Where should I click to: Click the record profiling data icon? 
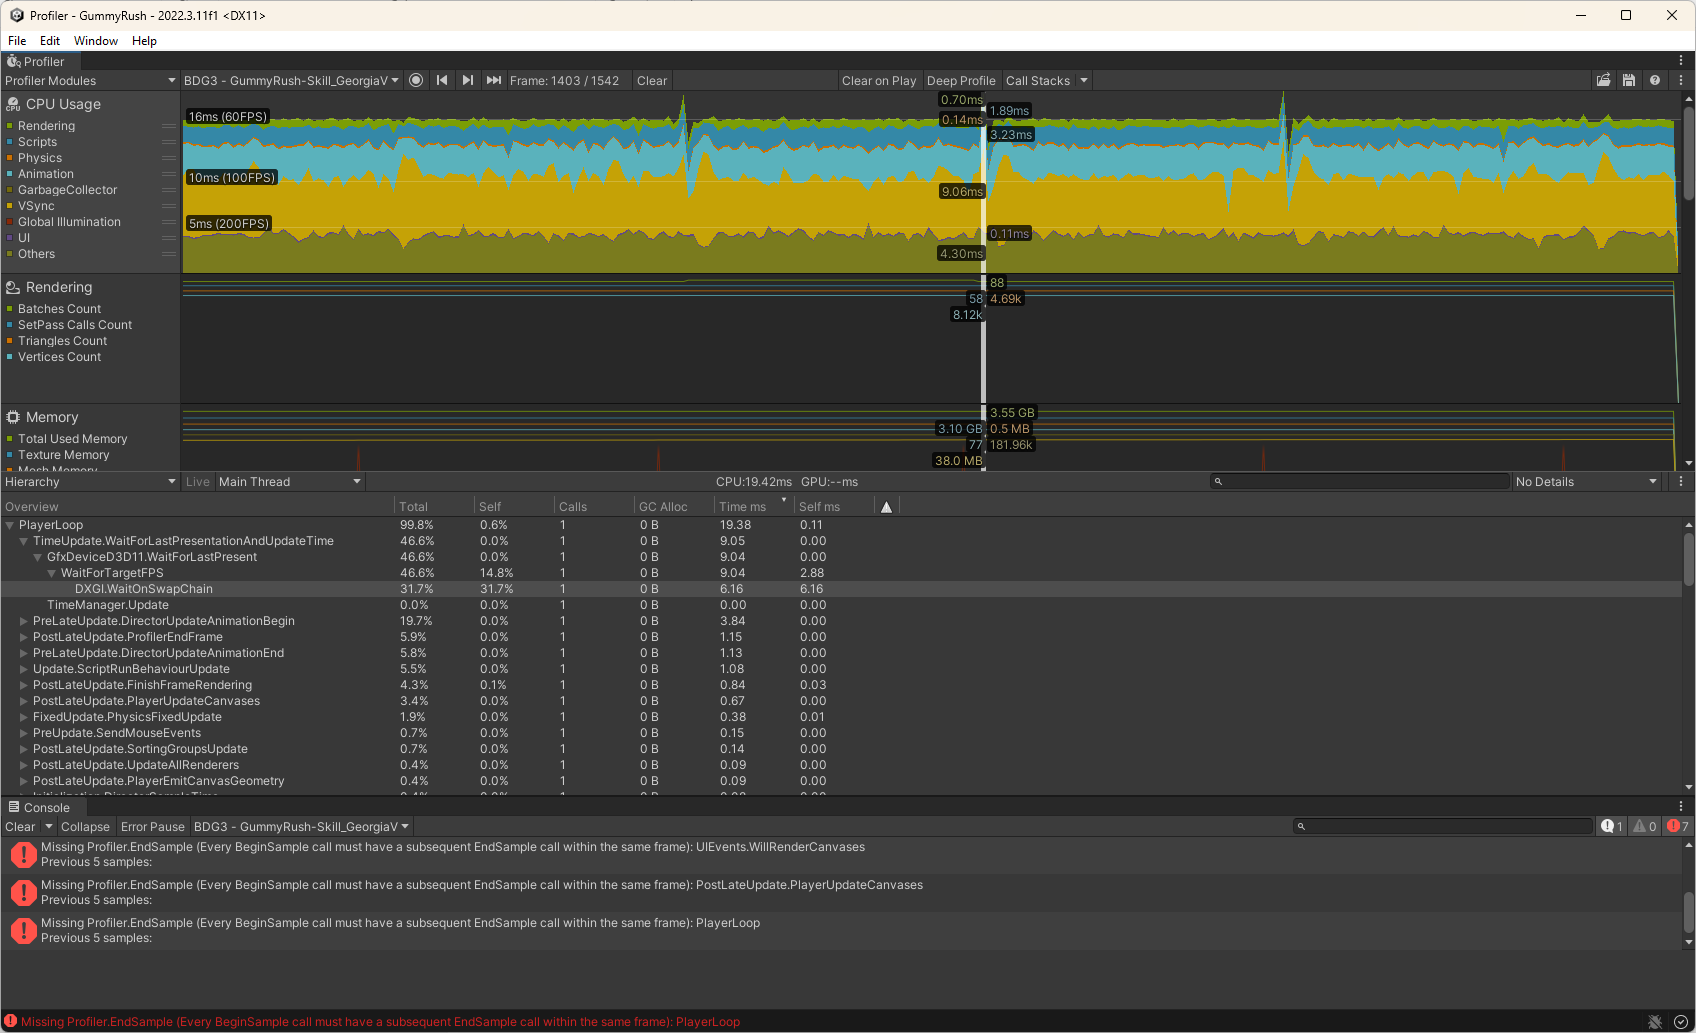(416, 80)
